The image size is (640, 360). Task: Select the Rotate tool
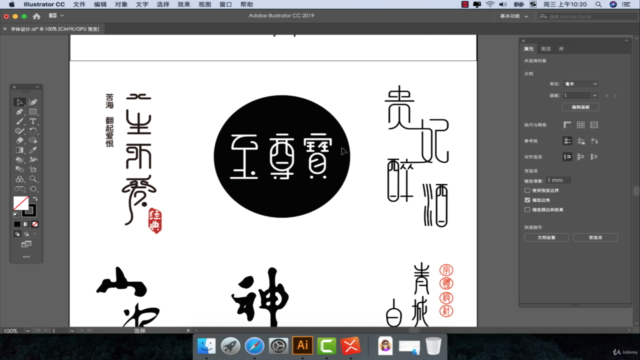tap(33, 131)
